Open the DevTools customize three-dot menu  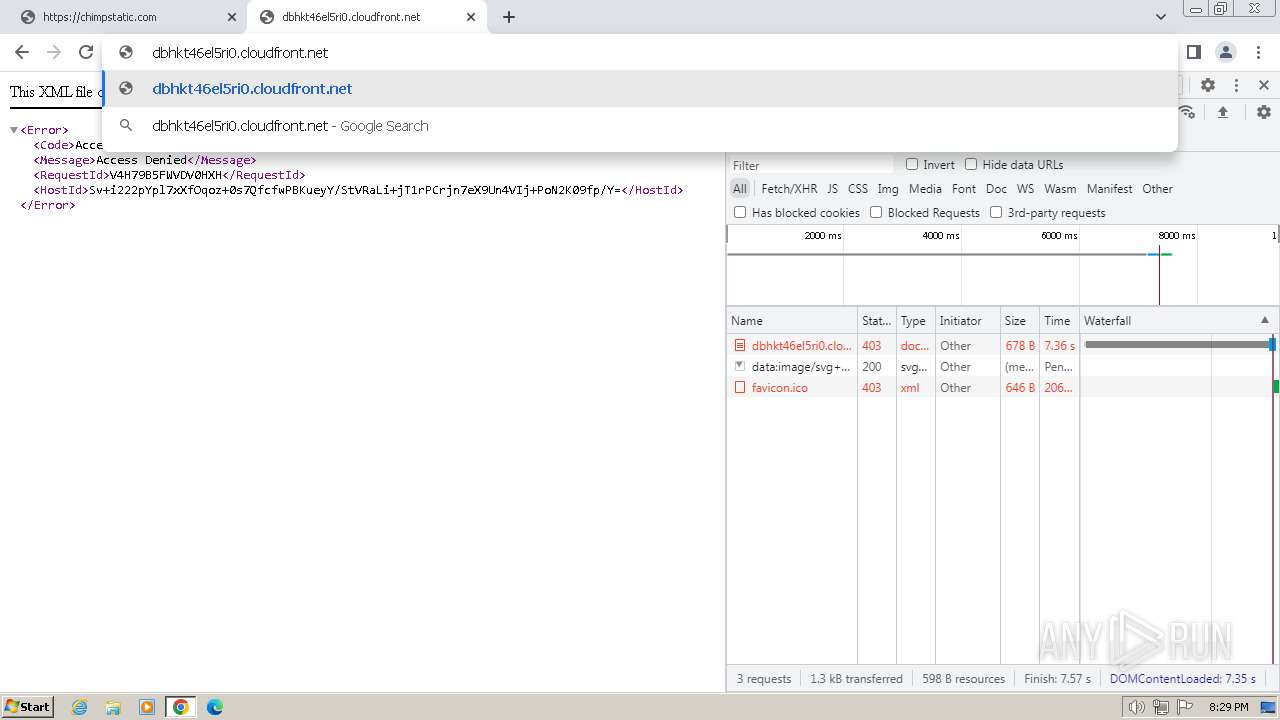tap(1236, 86)
